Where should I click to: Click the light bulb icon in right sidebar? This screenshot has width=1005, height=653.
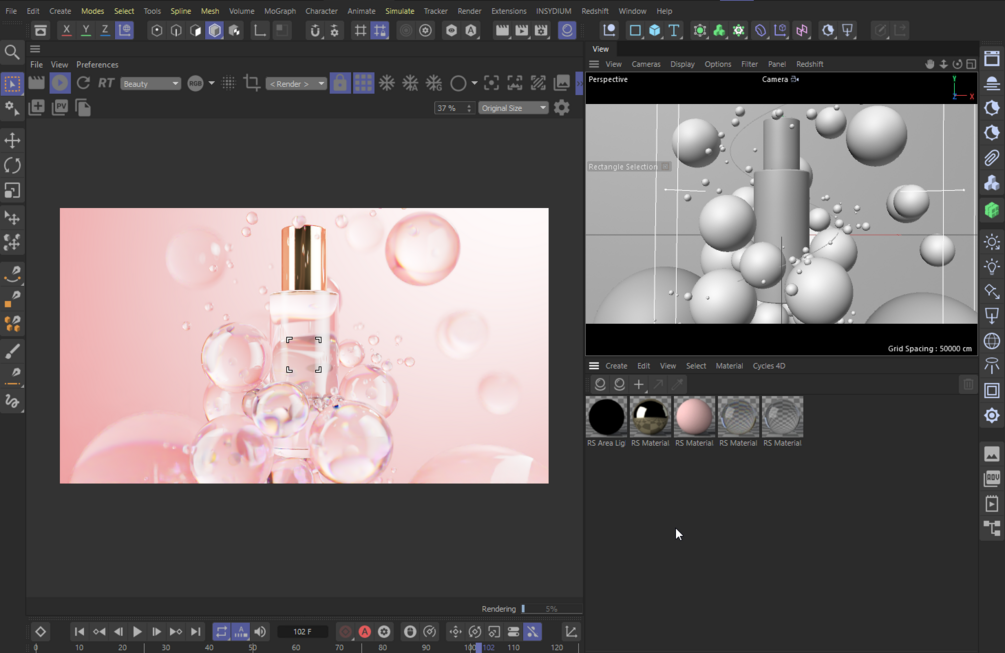click(992, 267)
